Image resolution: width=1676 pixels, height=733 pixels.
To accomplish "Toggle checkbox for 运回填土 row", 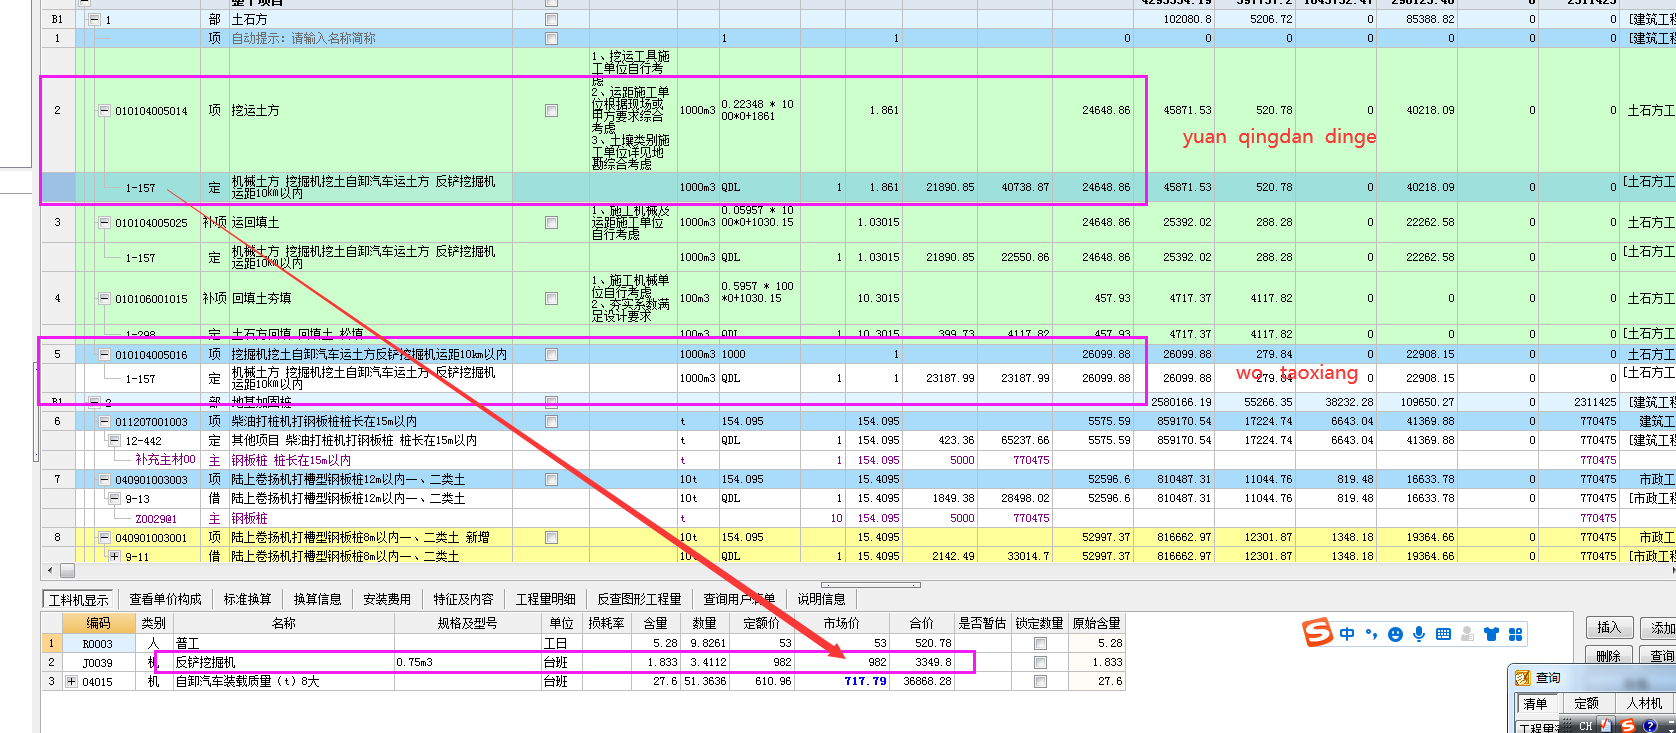I will 551,222.
